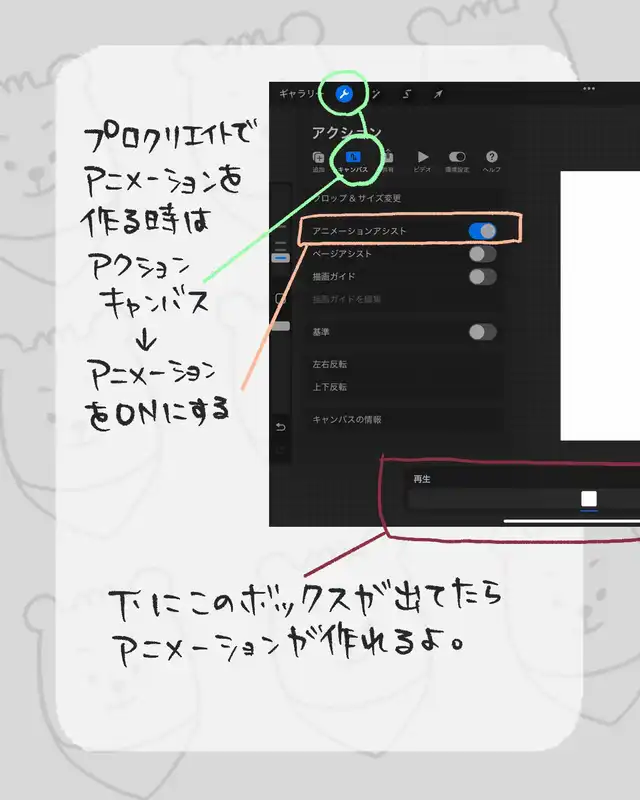Disable the Animation Assist (アニメーションアシスト) toggle
This screenshot has height=800, width=640.
482,231
